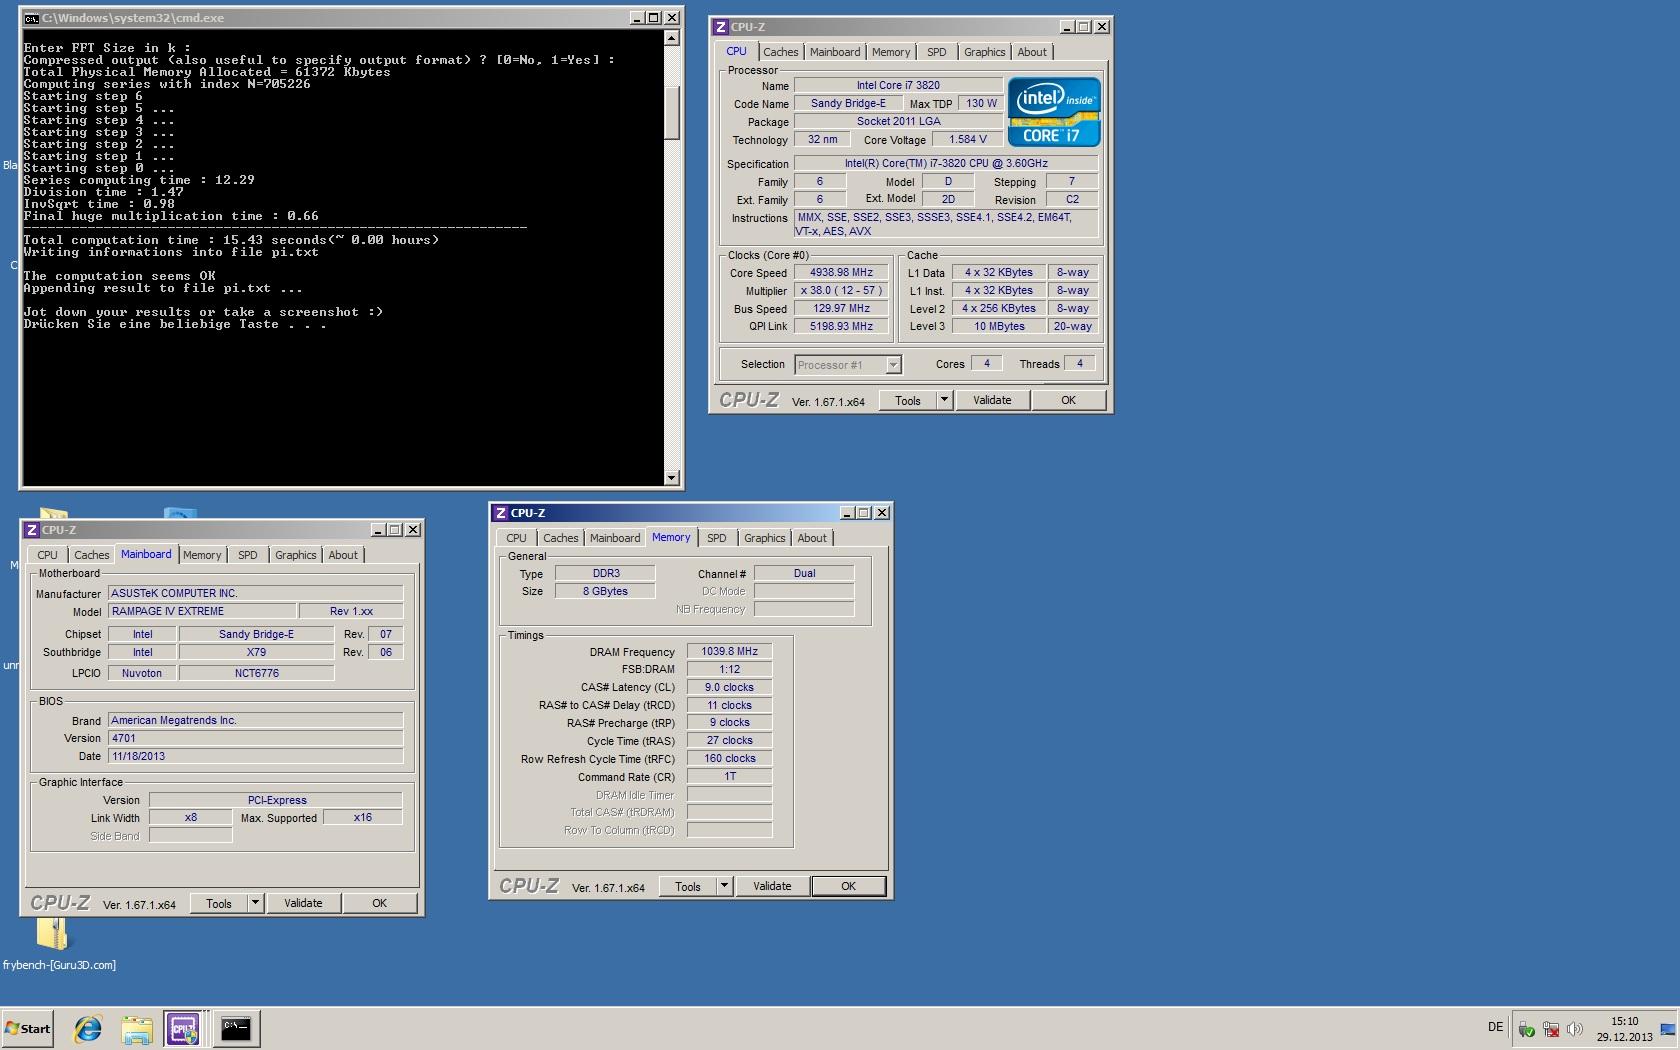Click the RAMPAGE IV EXTREME model field
This screenshot has height=1050, width=1680.
click(x=202, y=611)
